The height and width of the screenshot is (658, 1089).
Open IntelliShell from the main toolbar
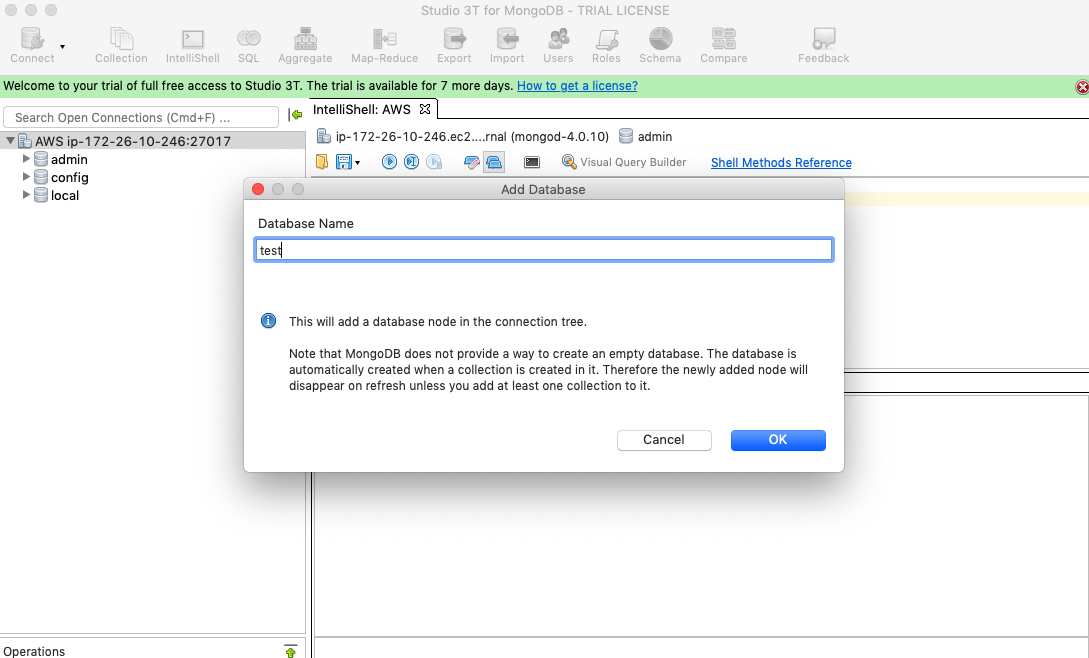pos(192,45)
